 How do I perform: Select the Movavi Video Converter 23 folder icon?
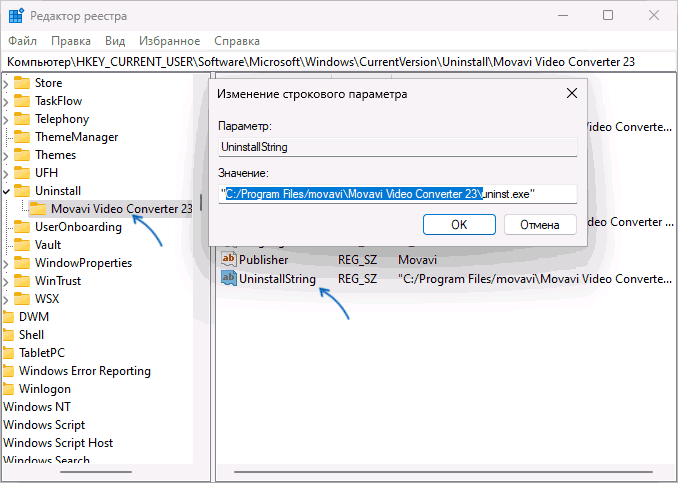[38, 209]
